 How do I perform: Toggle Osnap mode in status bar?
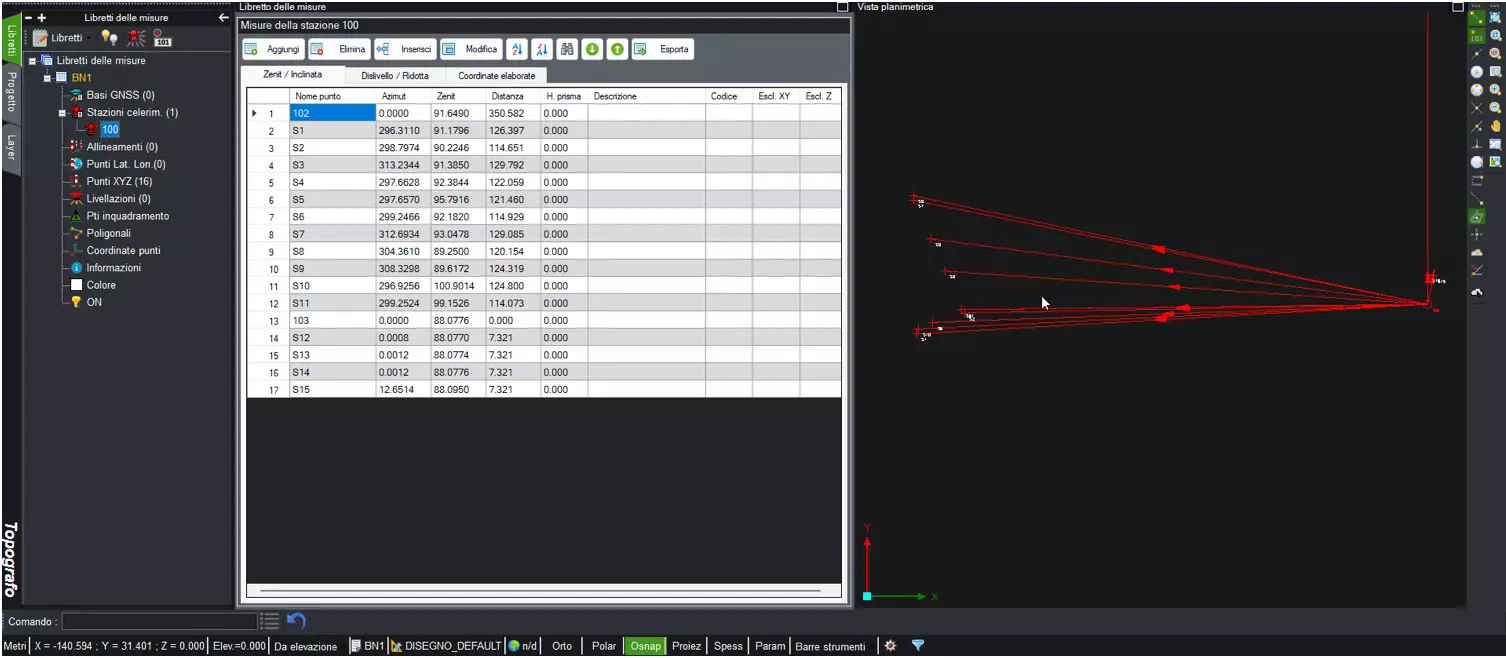(x=645, y=646)
